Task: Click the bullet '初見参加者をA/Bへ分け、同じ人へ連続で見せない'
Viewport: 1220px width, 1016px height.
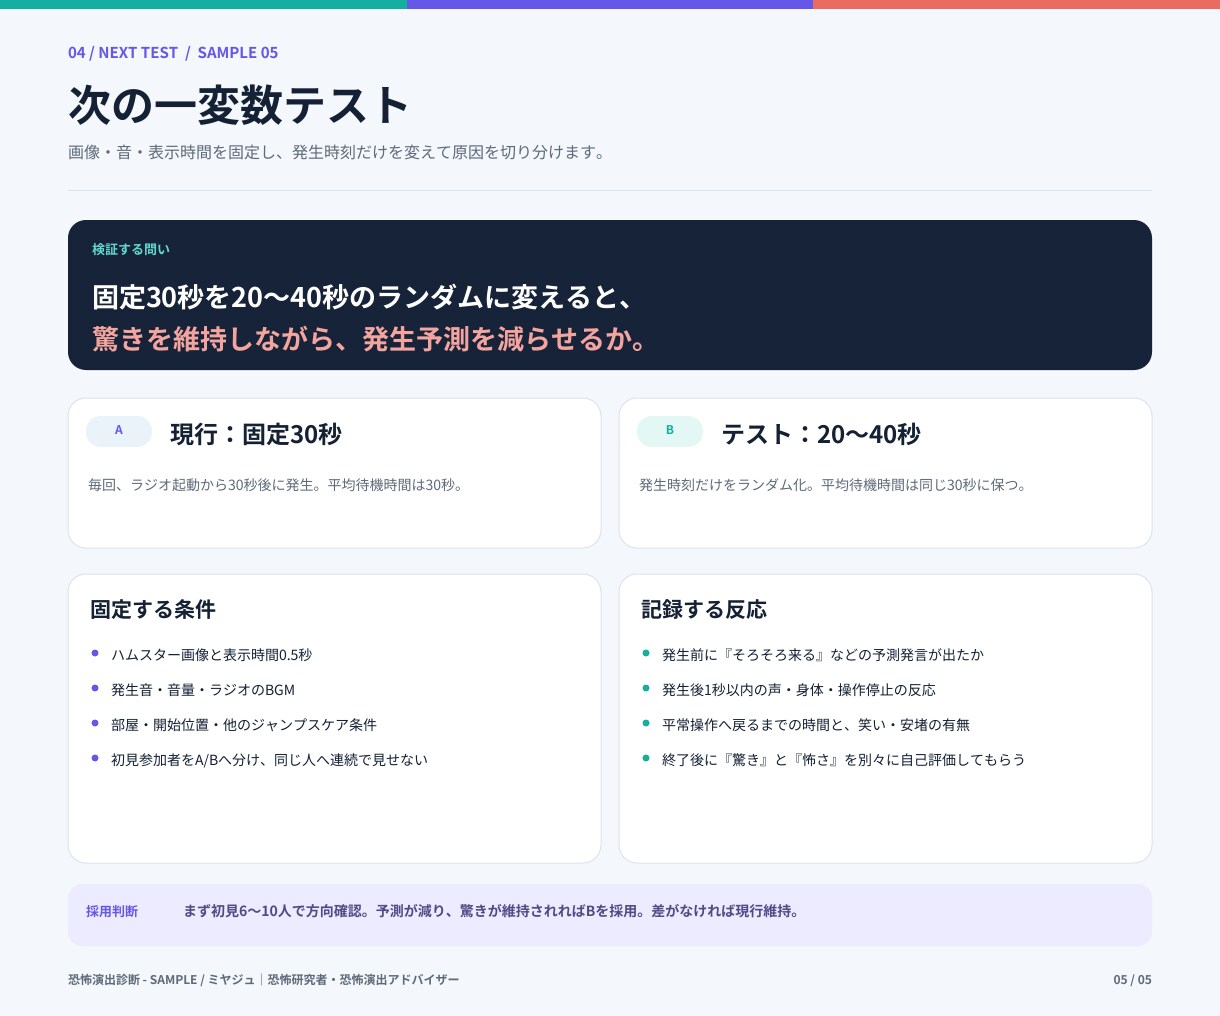Action: [x=270, y=760]
